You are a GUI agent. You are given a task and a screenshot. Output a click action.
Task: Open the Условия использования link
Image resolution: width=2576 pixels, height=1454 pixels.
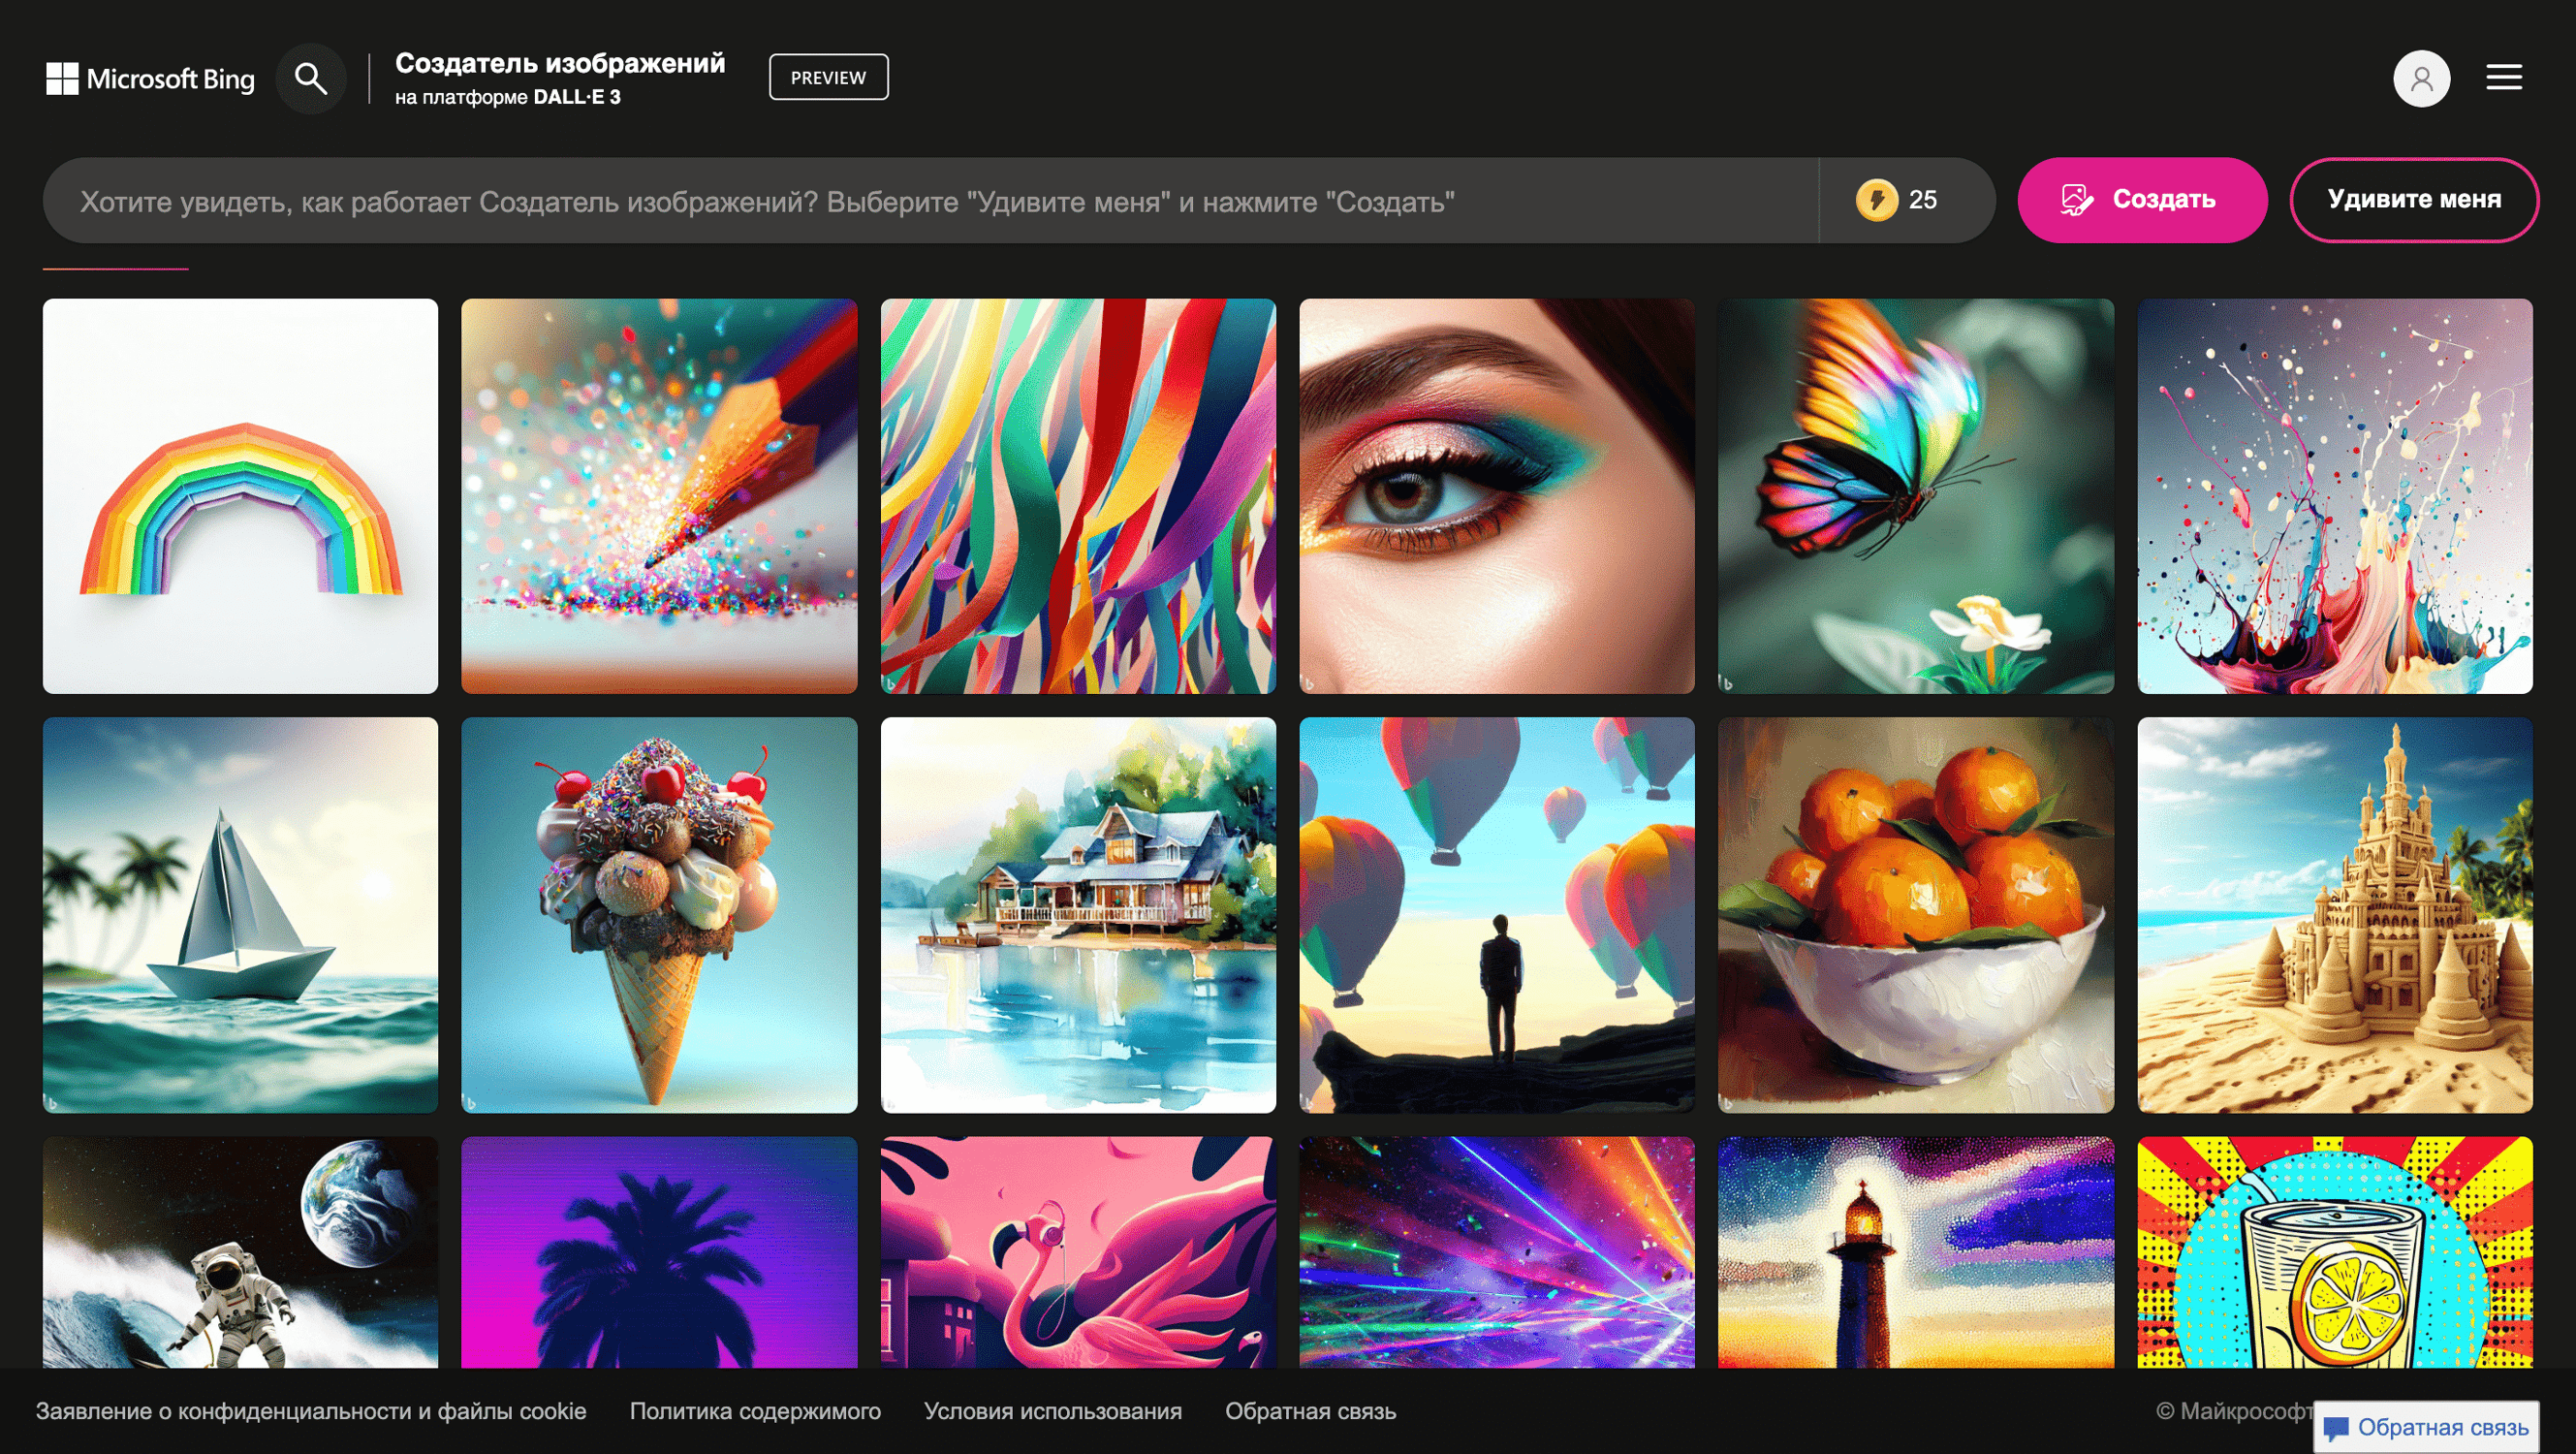[1053, 1411]
